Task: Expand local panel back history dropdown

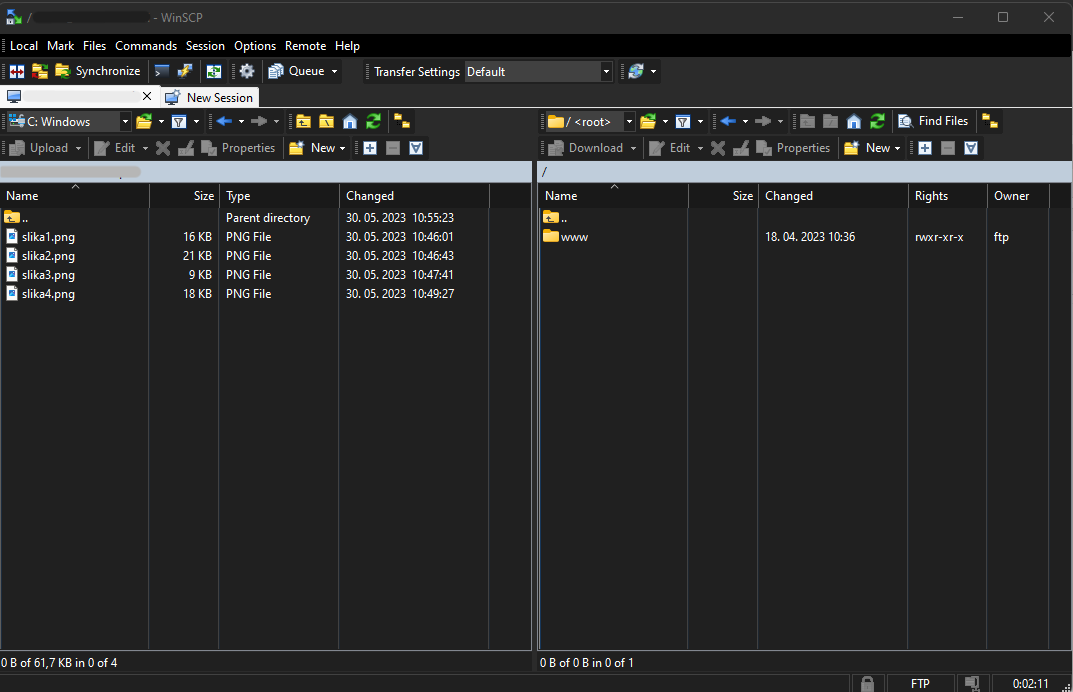Action: click(x=242, y=122)
